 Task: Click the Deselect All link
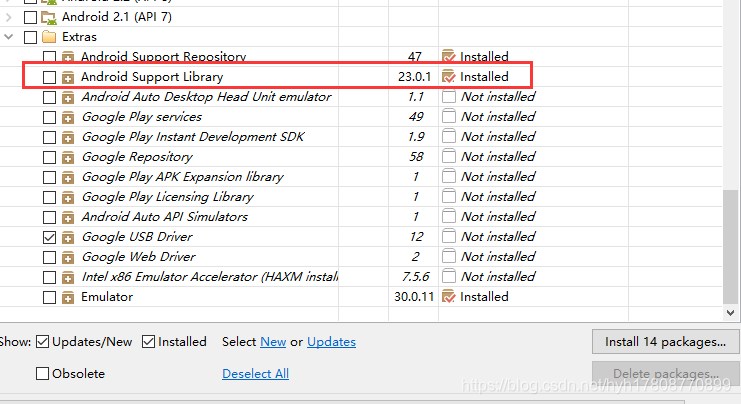pos(255,374)
